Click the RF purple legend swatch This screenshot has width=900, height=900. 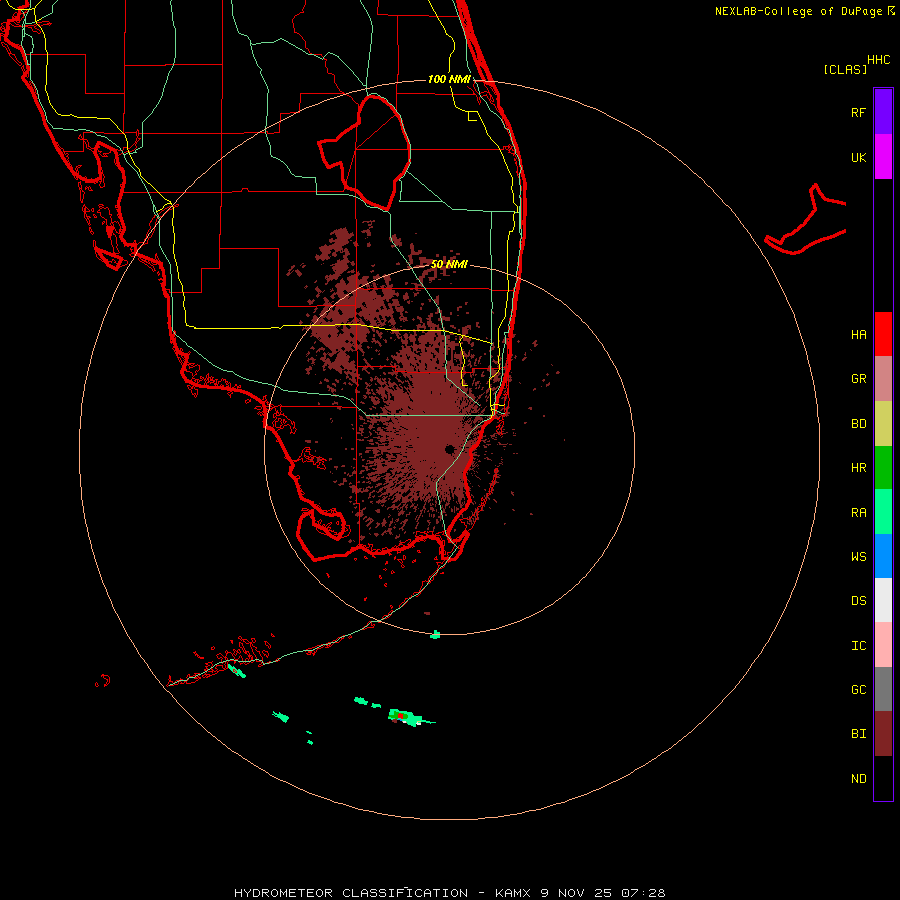883,112
